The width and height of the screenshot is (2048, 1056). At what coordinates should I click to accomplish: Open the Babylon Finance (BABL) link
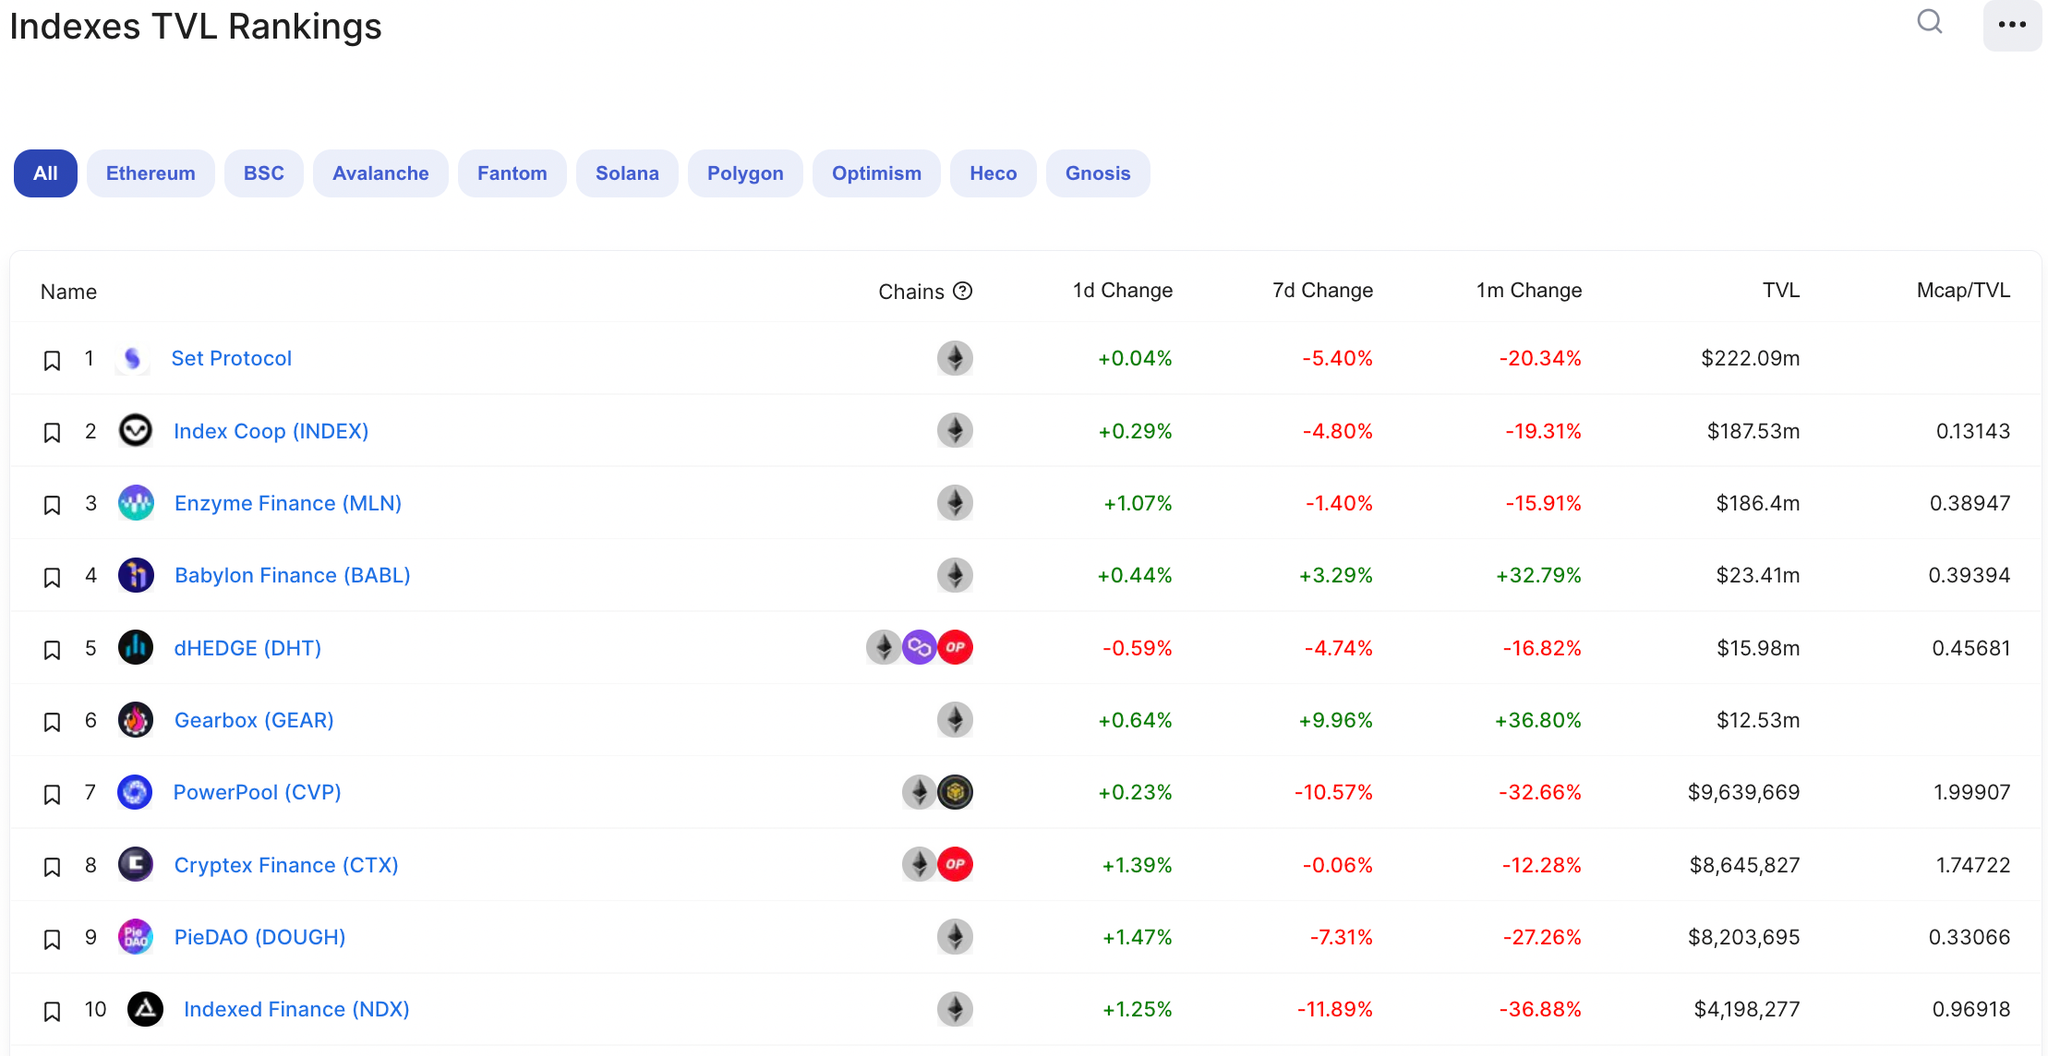point(292,575)
